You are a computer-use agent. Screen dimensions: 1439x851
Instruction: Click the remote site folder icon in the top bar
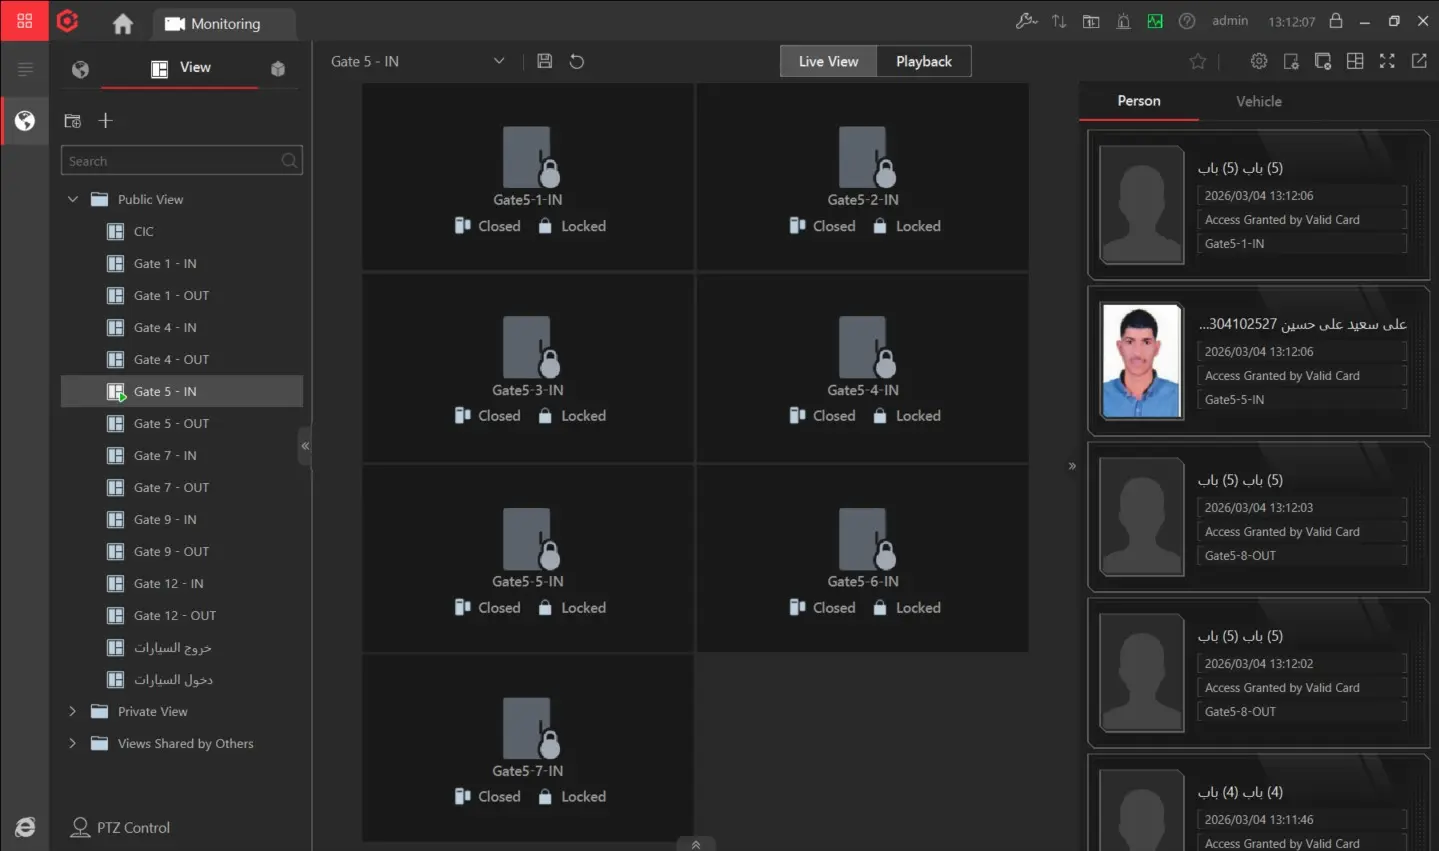pos(1091,21)
